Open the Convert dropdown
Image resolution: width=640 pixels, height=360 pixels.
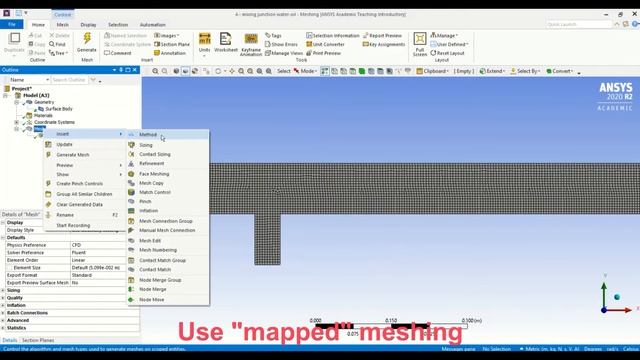point(560,71)
